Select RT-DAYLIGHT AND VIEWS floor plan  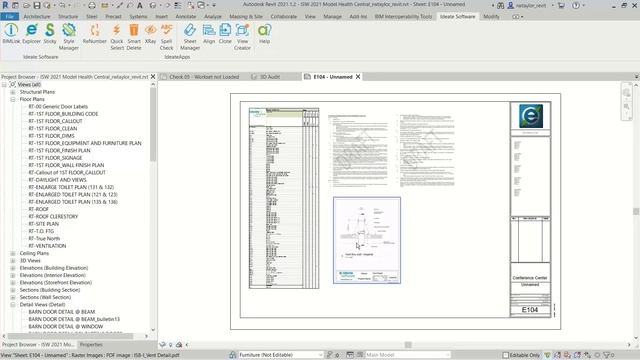point(57,180)
